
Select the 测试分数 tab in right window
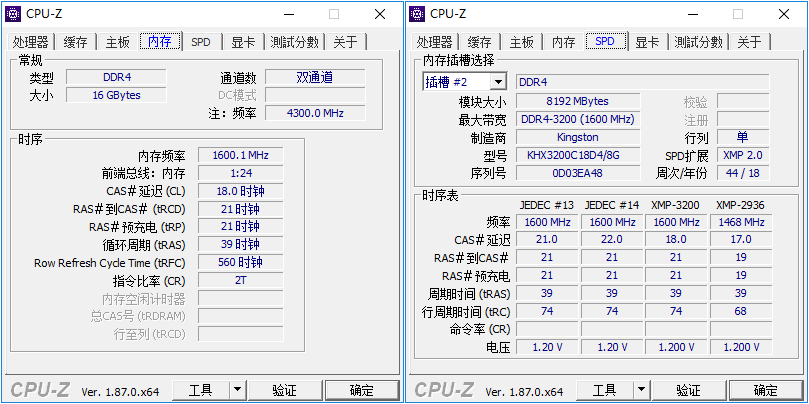[x=699, y=42]
